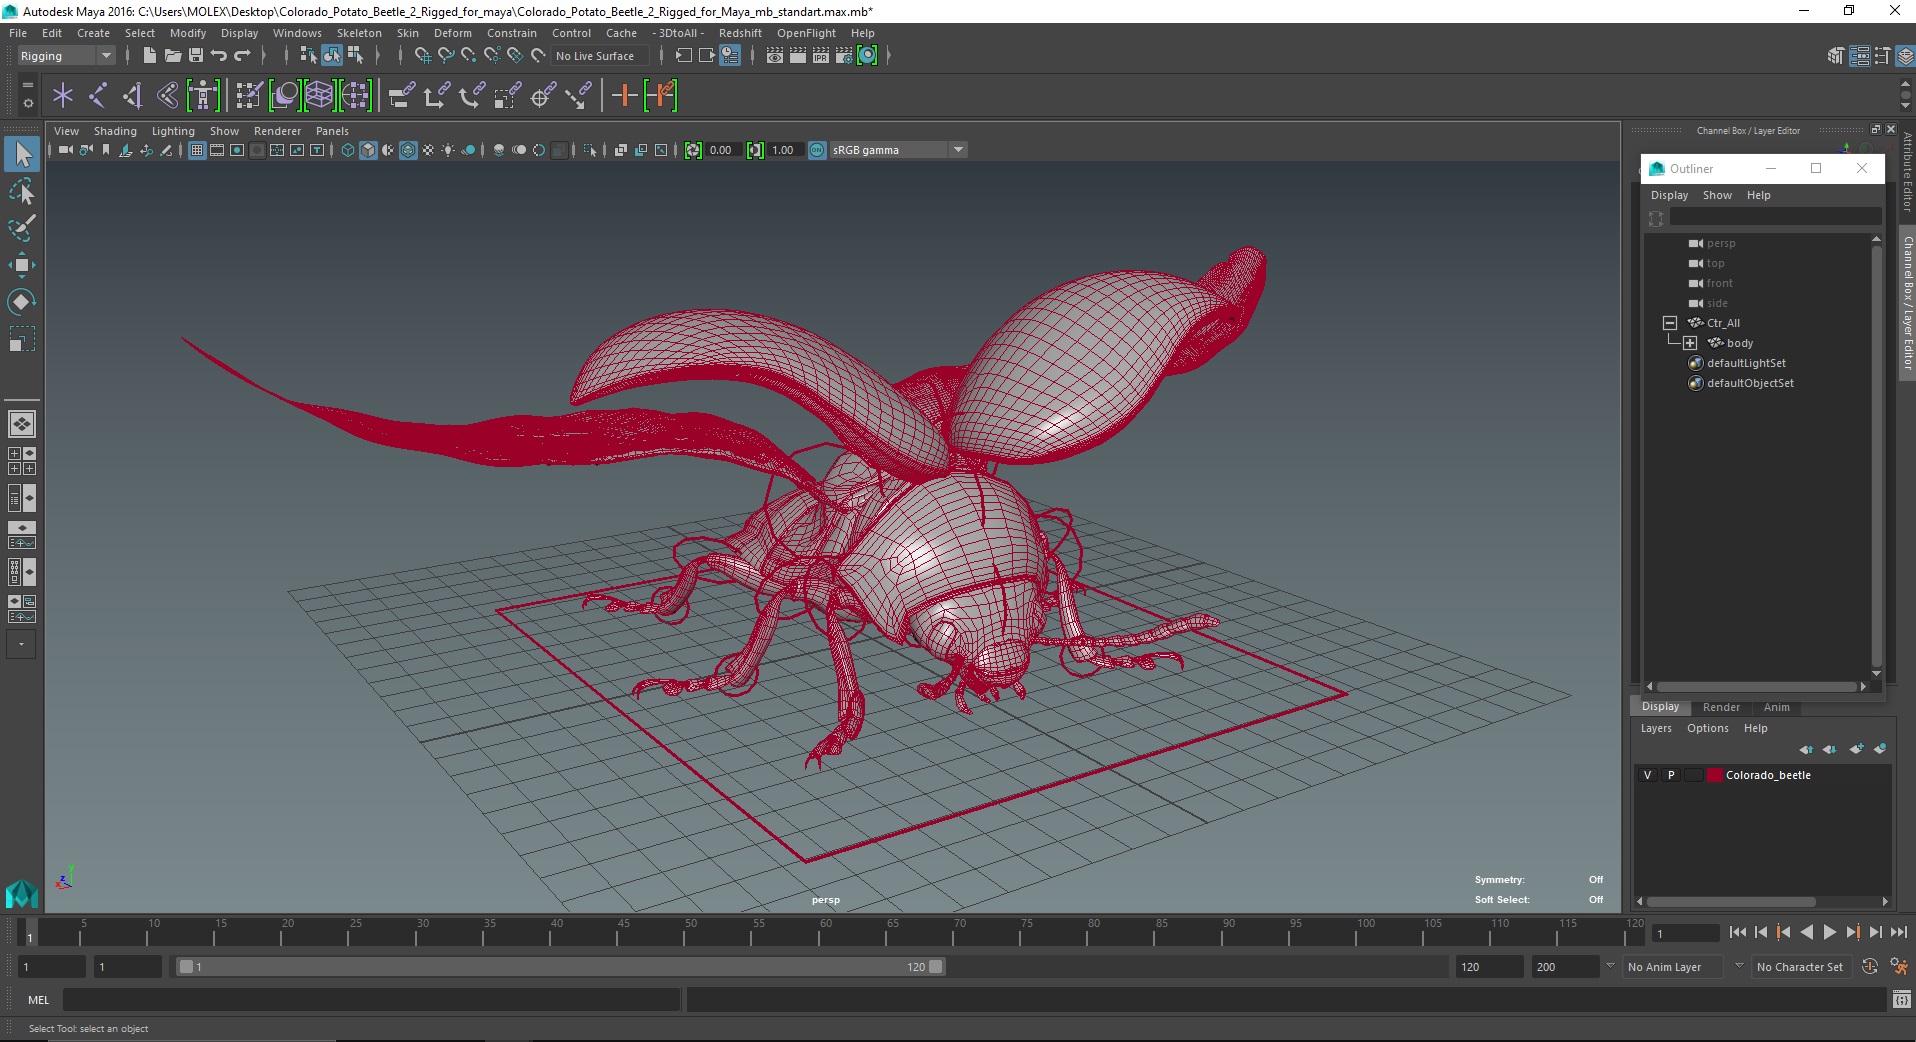The height and width of the screenshot is (1042, 1916).
Task: Open the Human IK character icon
Action: (202, 96)
